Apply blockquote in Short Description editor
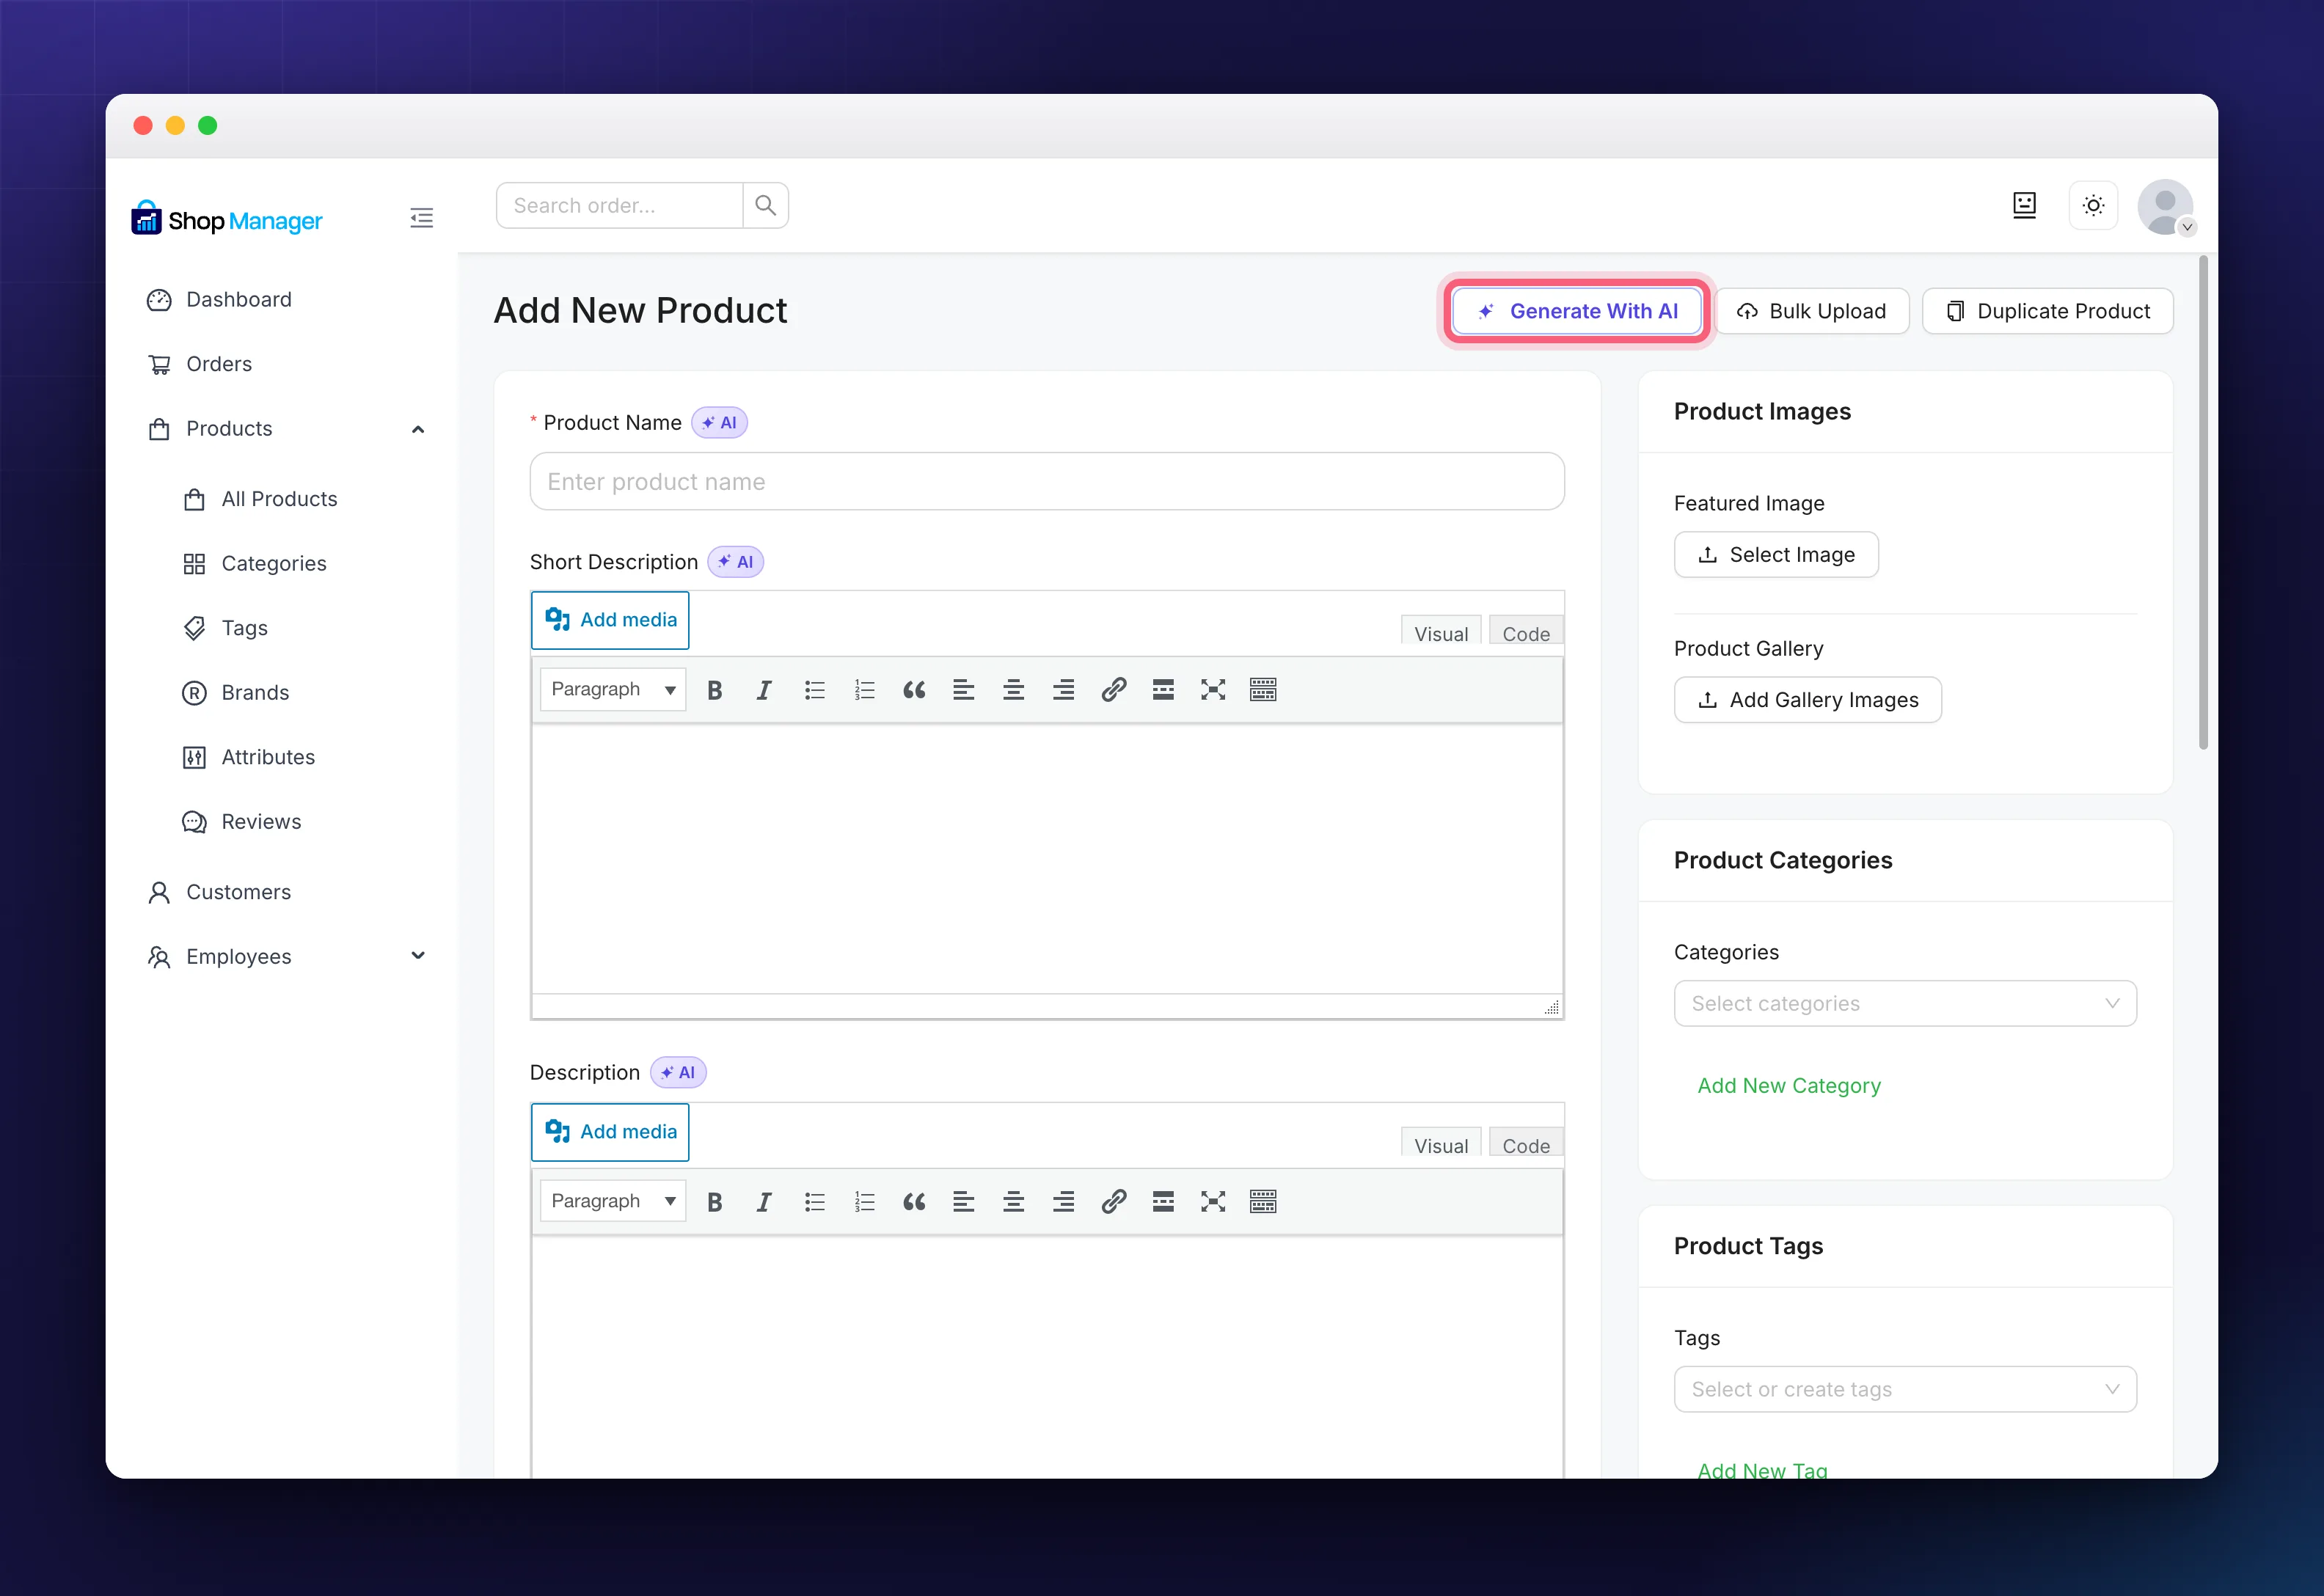The width and height of the screenshot is (2324, 1596). click(914, 690)
